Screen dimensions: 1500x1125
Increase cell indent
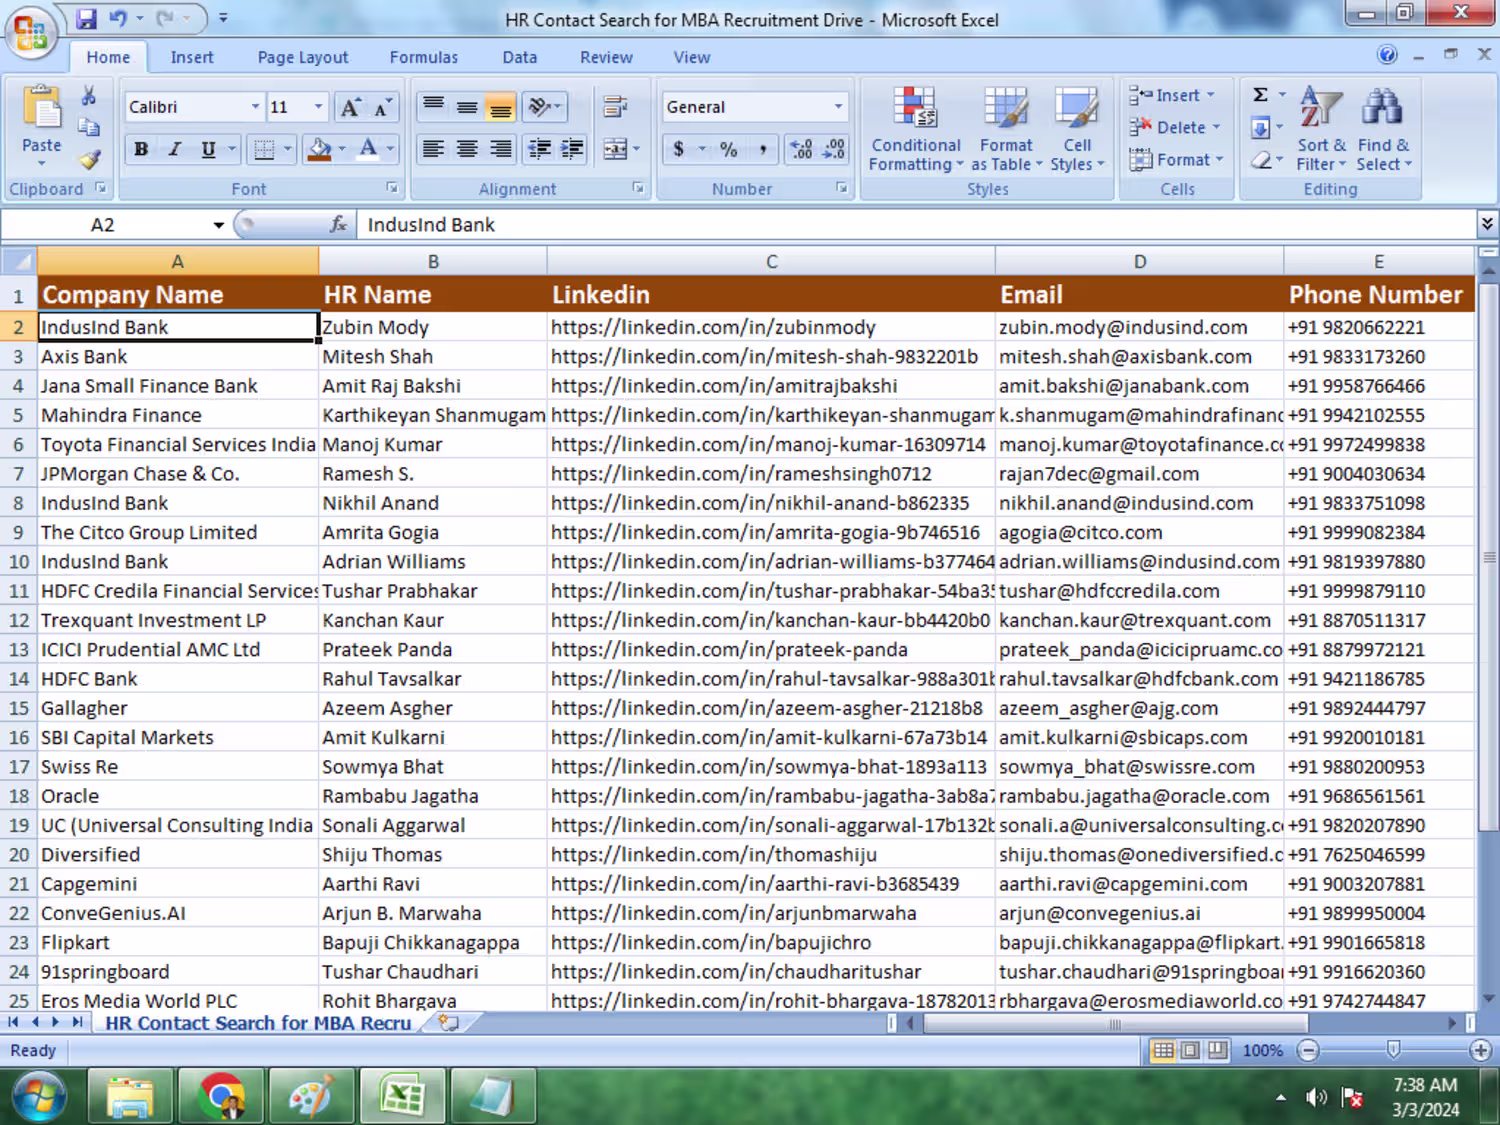573,149
